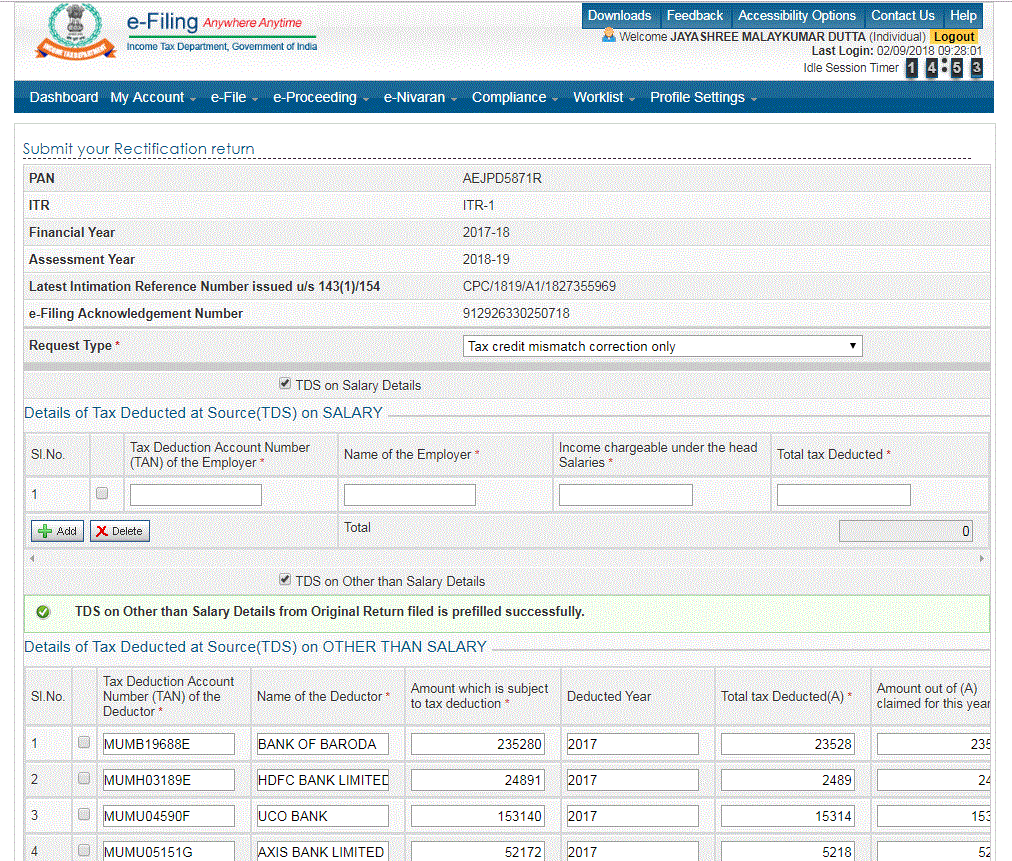Focus the Total tax Deducted salary field

pyautogui.click(x=844, y=495)
